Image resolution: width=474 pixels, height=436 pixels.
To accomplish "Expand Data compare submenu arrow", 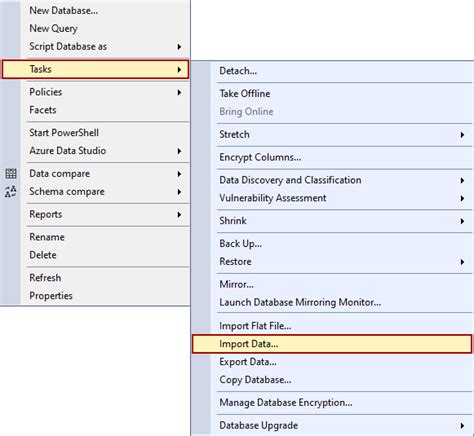I will click(x=179, y=174).
